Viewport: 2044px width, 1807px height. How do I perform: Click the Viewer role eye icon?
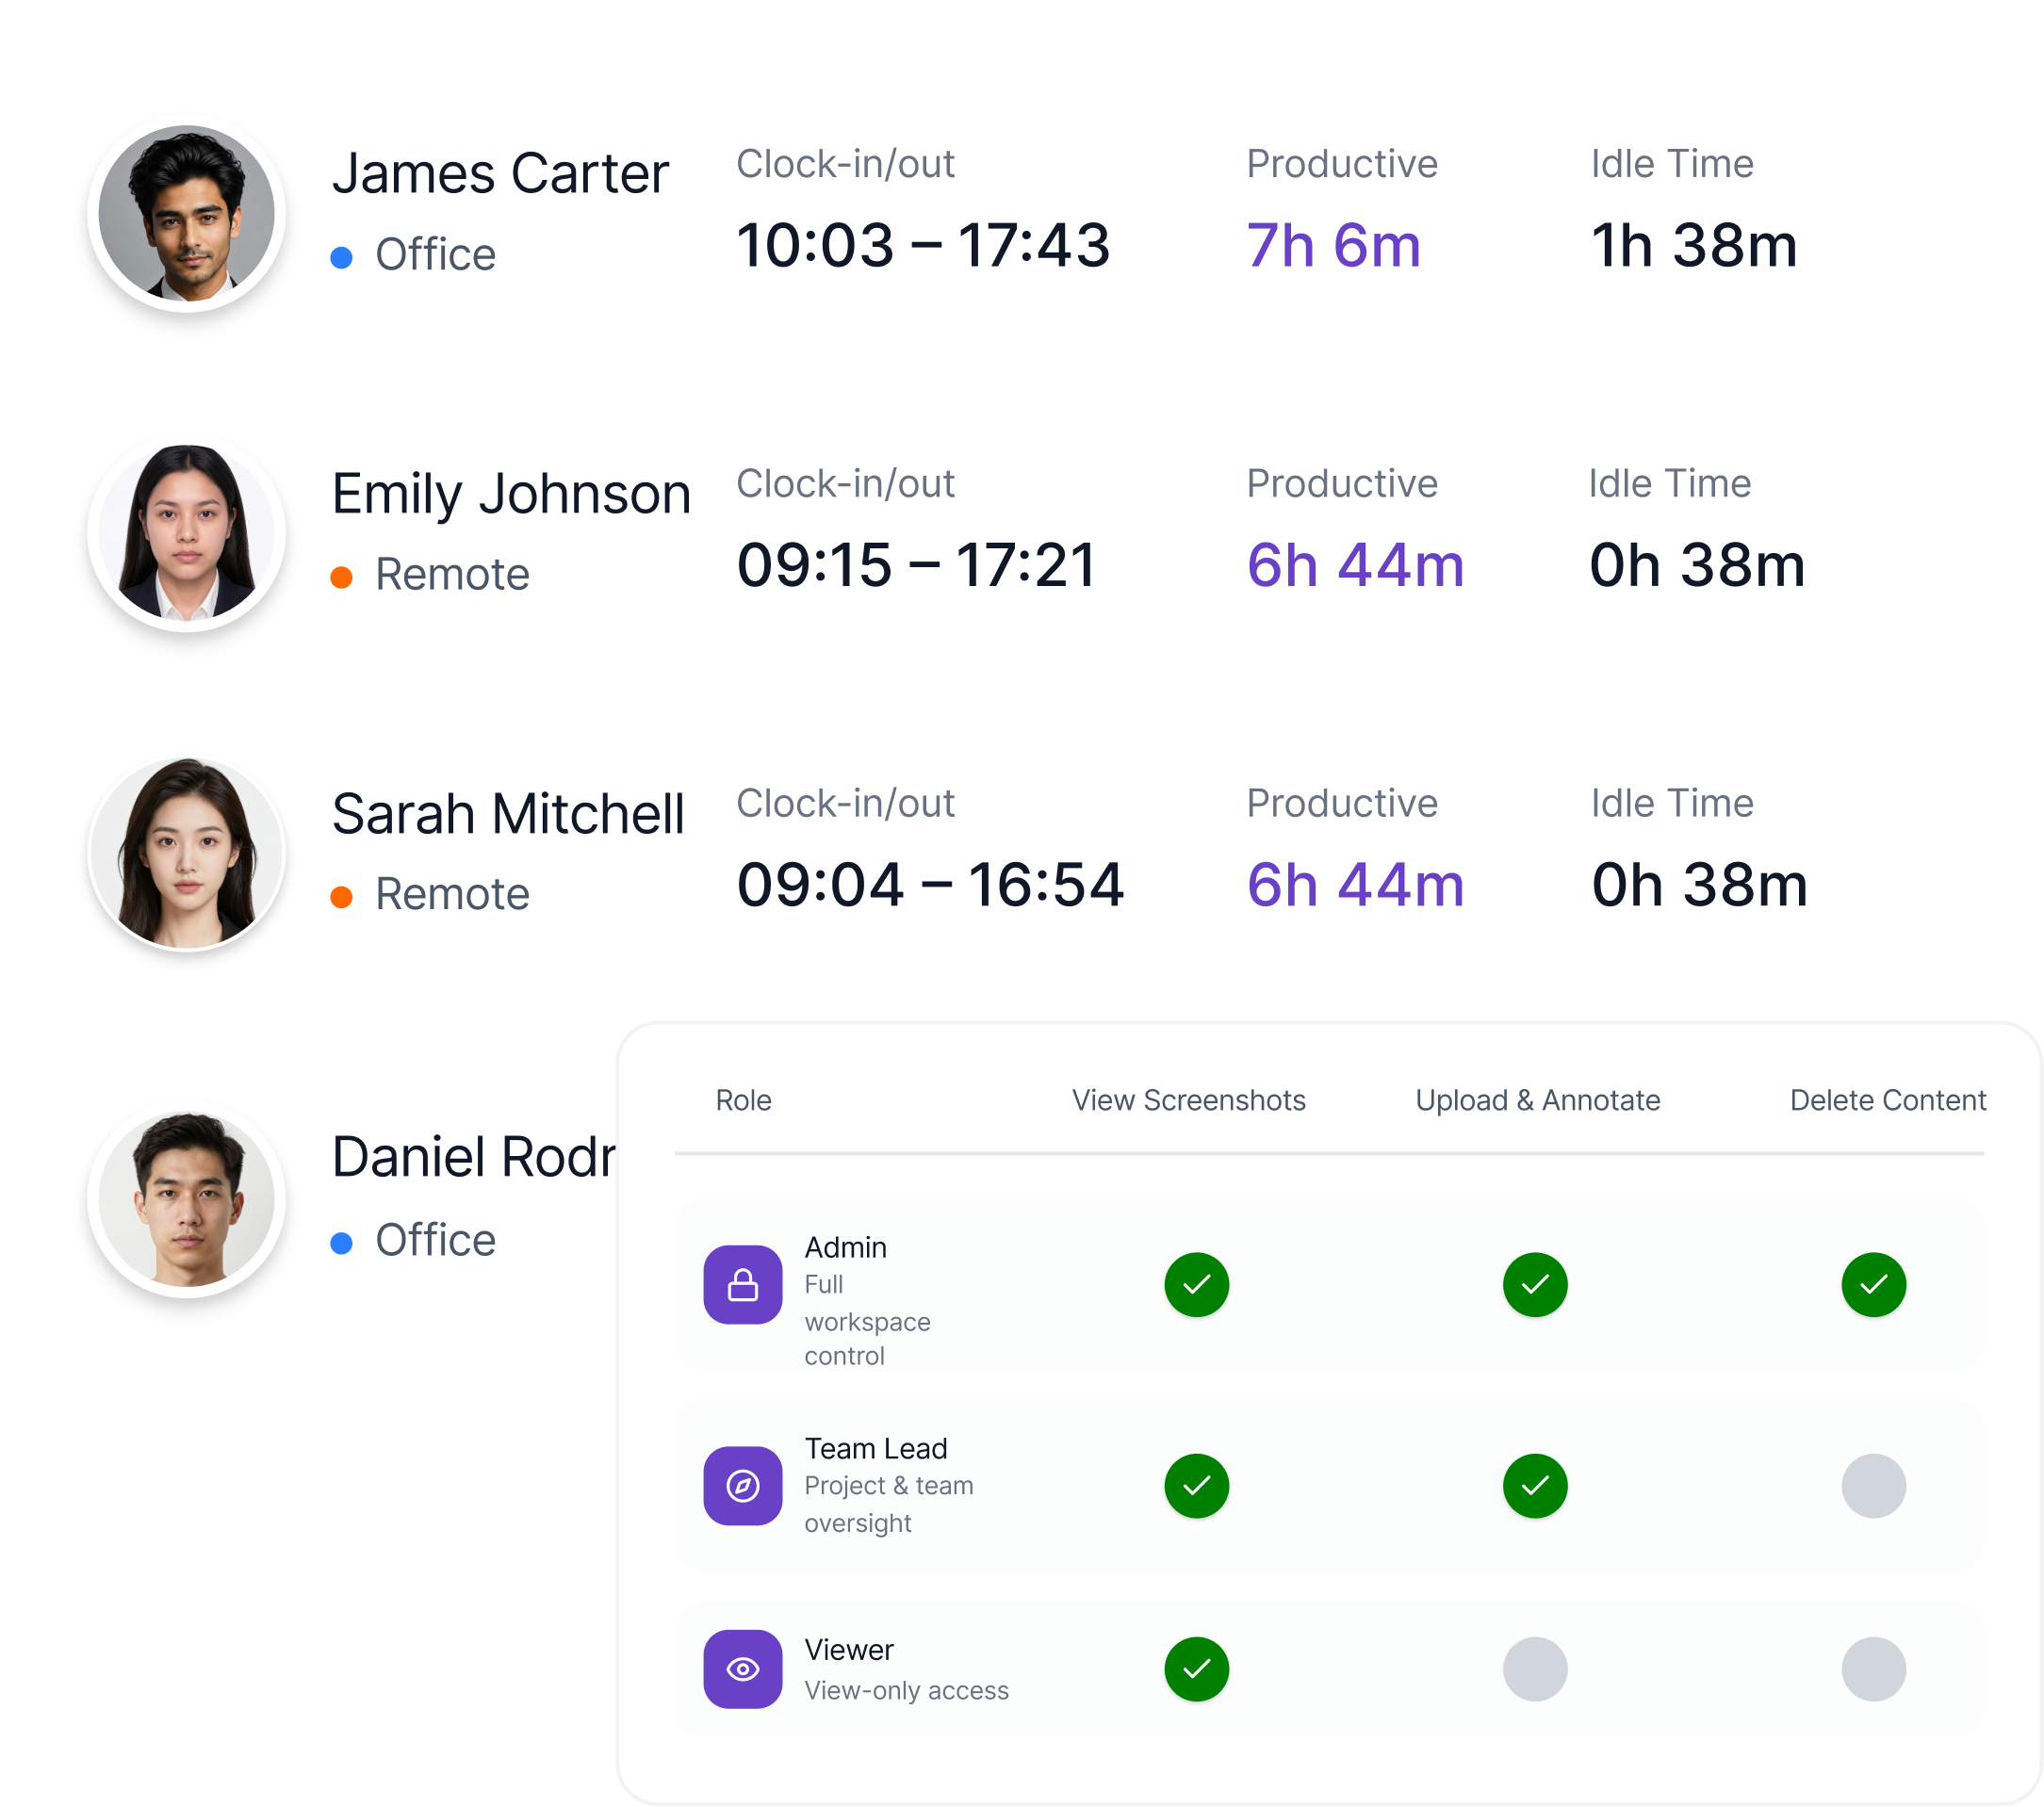point(742,1668)
